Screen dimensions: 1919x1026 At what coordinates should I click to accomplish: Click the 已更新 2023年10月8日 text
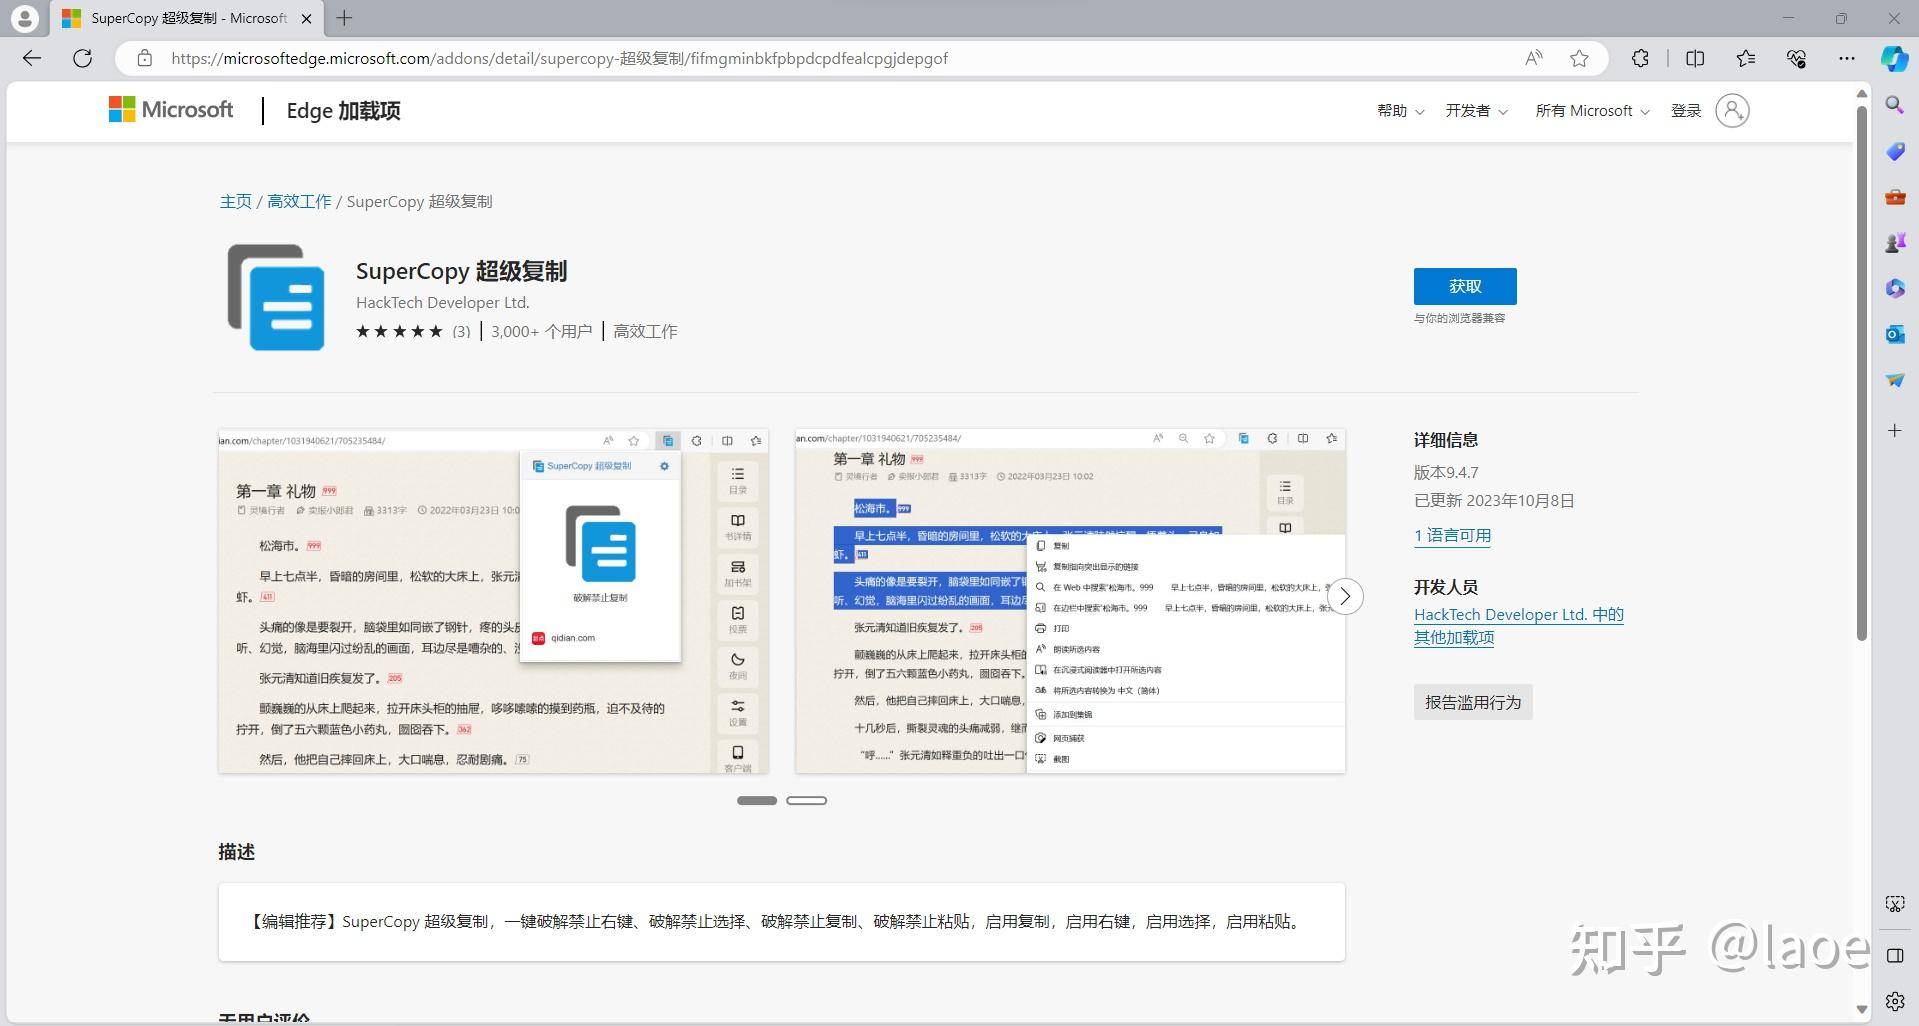click(x=1494, y=500)
